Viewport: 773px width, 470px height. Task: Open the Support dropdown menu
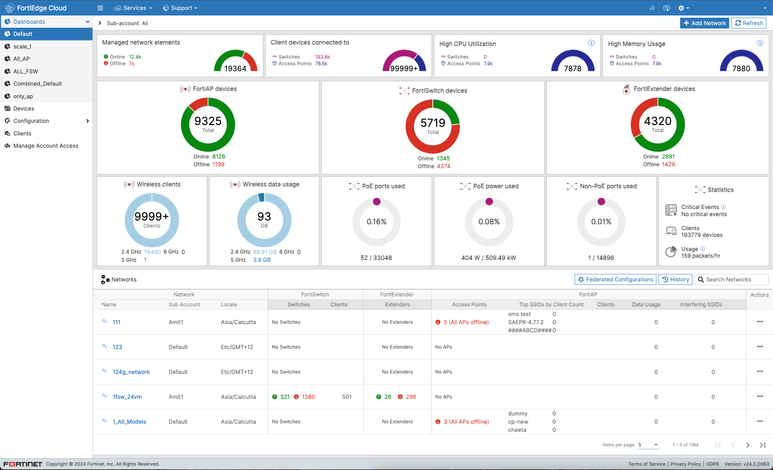[181, 7]
